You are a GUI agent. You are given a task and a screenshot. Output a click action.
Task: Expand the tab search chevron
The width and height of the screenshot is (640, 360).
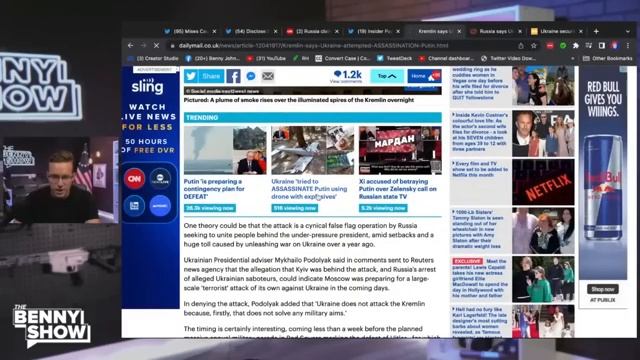627,31
